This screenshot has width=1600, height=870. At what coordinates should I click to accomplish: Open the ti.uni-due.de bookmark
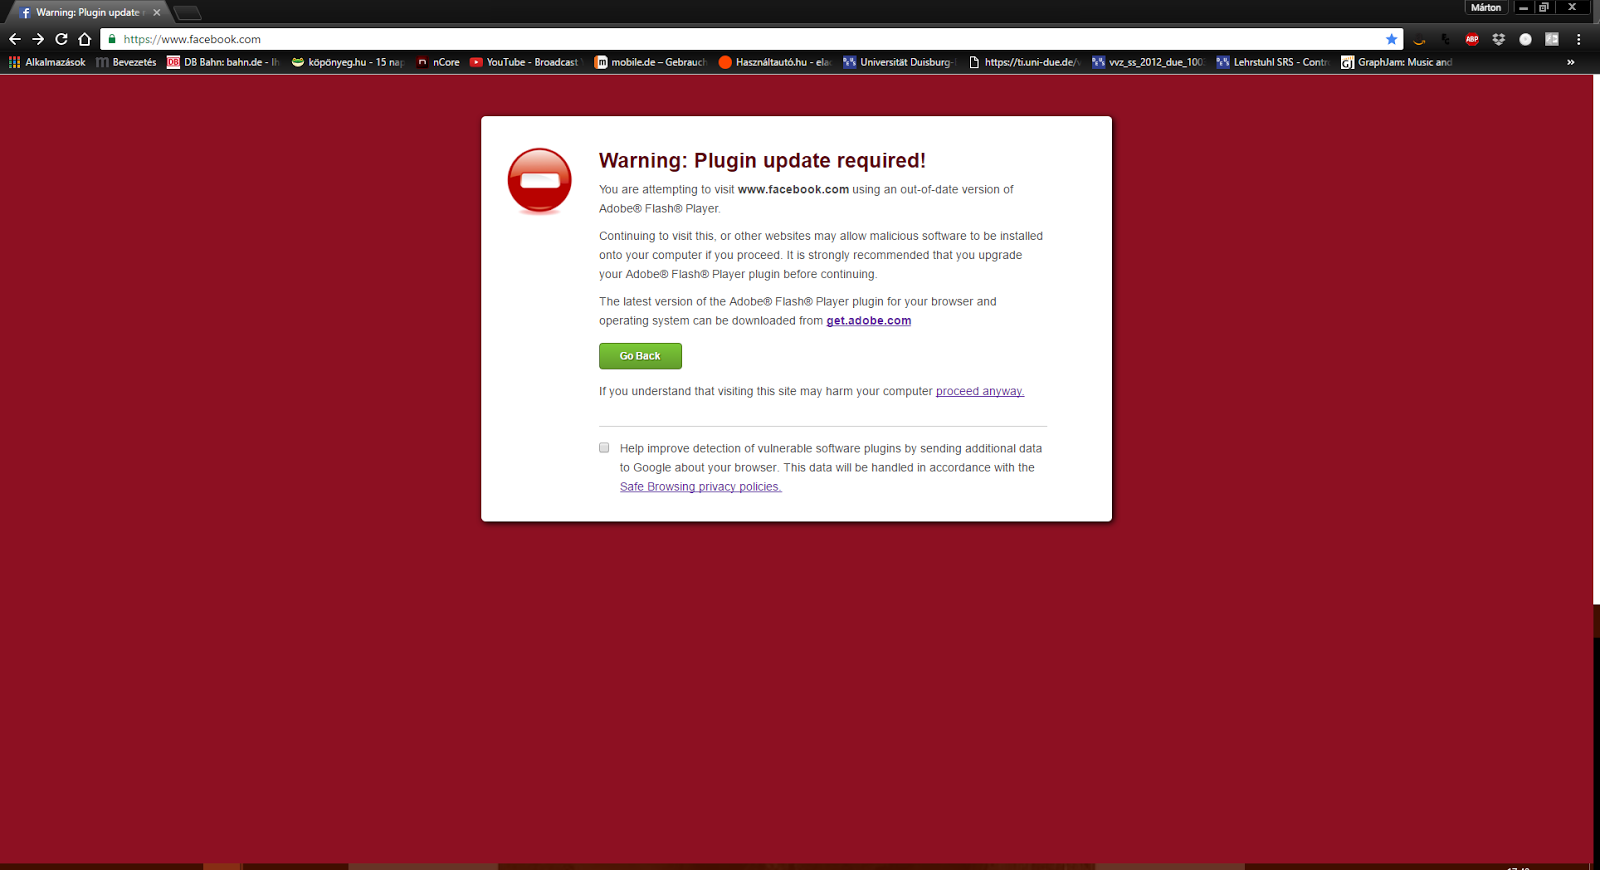pos(1024,62)
